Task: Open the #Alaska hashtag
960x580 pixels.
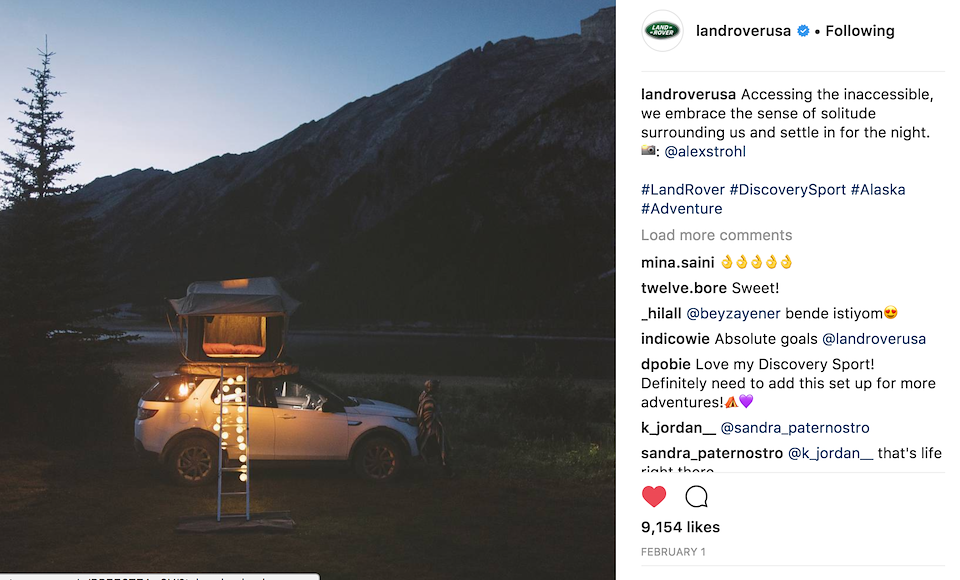Action: pyautogui.click(x=878, y=190)
